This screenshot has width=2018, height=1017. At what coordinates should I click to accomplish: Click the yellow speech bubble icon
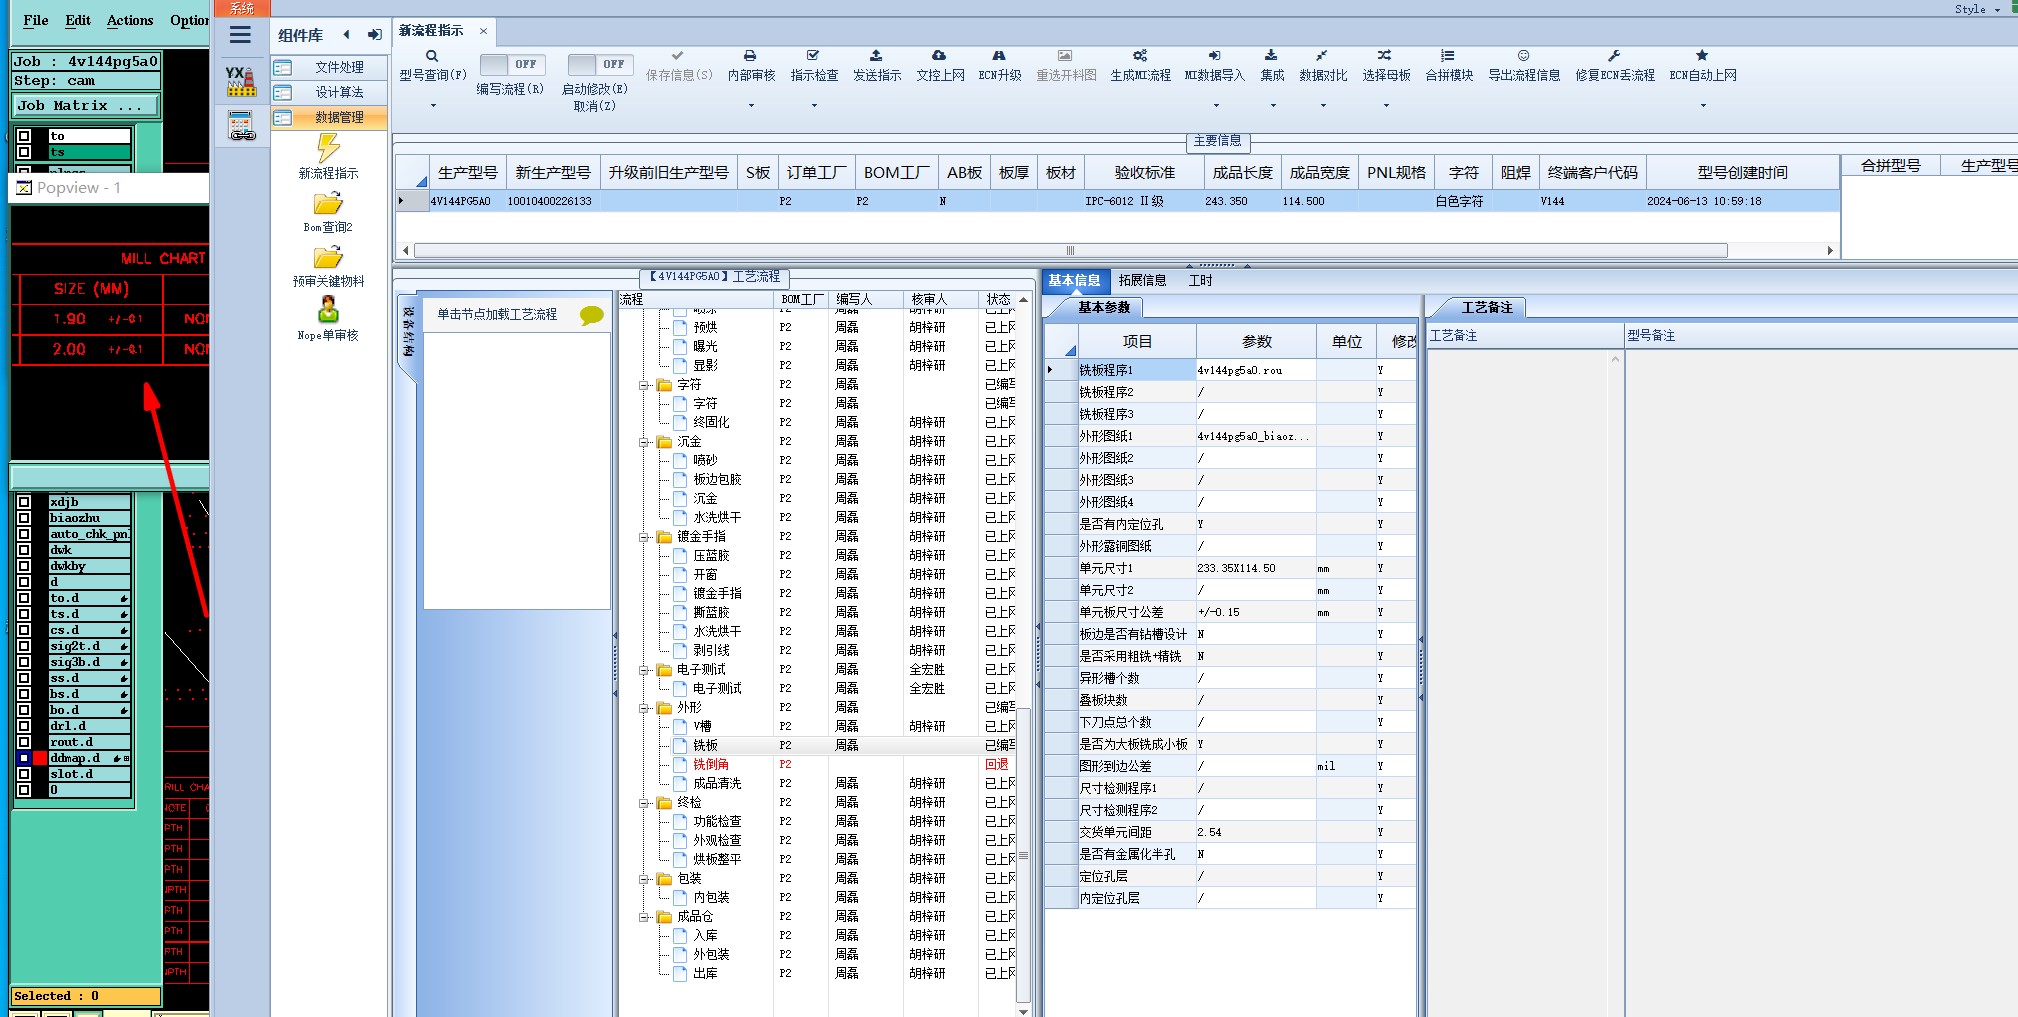pos(592,316)
